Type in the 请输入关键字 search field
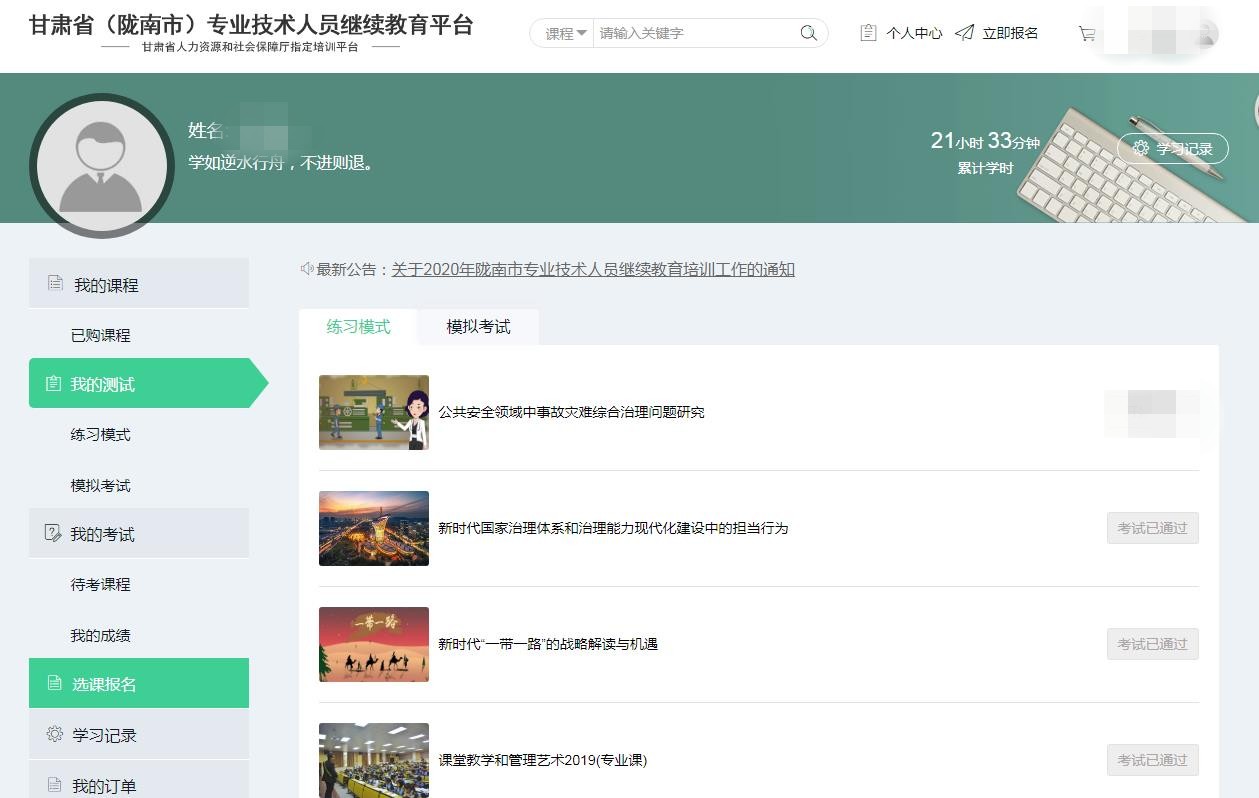Screen dimensions: 1259x798 (695, 33)
